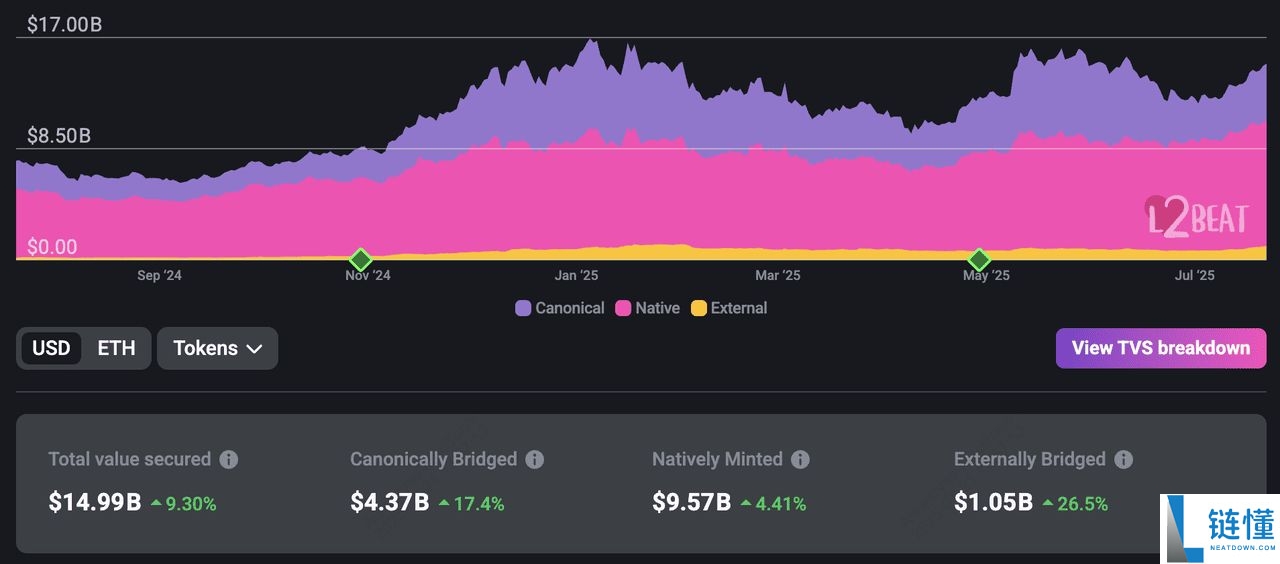The width and height of the screenshot is (1280, 564).
Task: Click info icon beside Externally Bridged
Action: [x=1124, y=460]
